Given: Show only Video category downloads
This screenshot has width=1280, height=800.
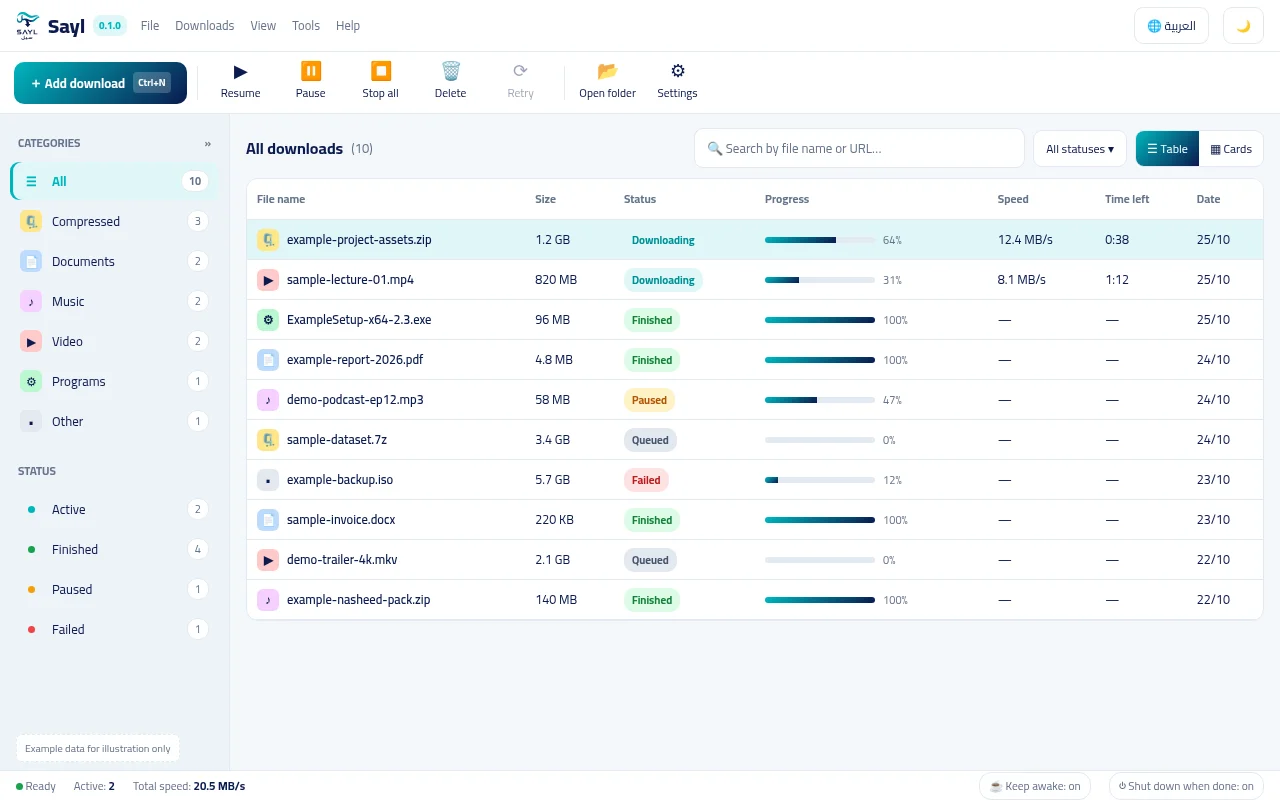Looking at the screenshot, I should click(x=114, y=342).
